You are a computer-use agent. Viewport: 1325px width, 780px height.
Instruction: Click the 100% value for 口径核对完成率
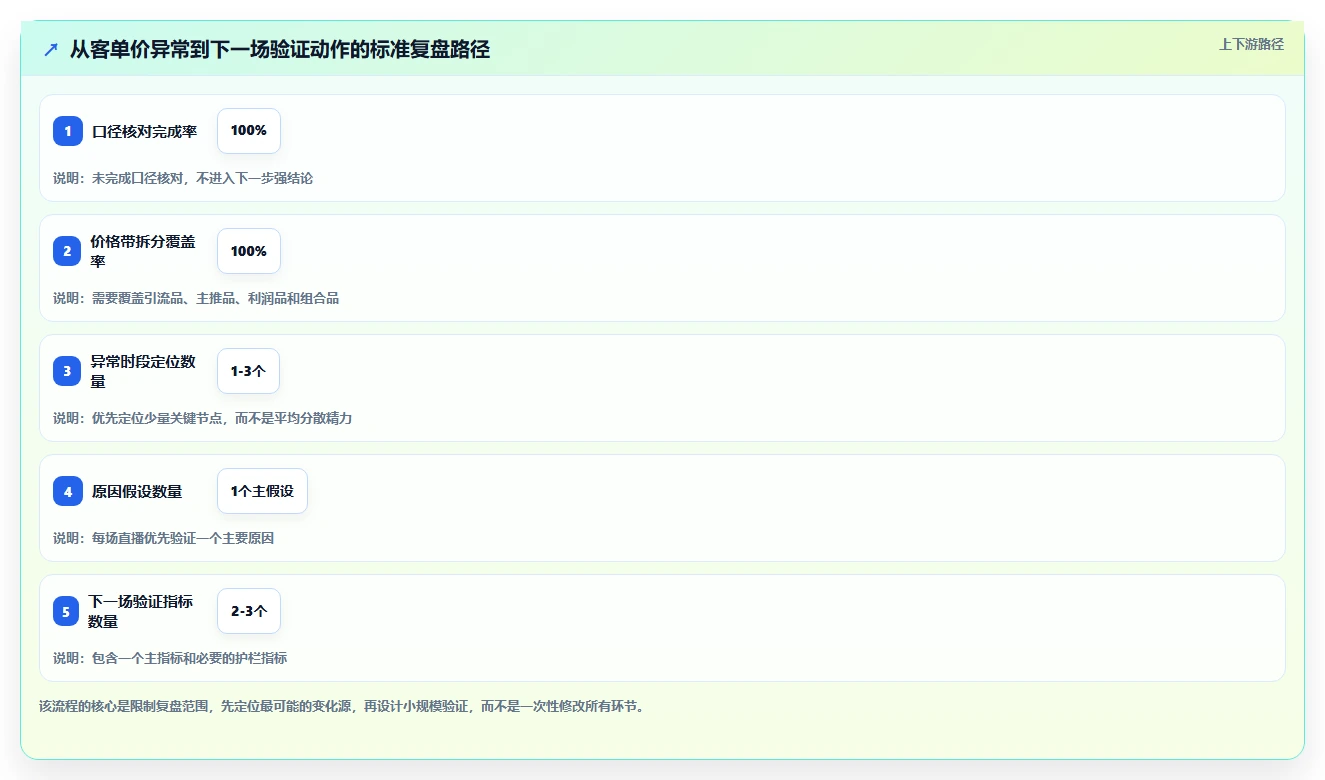249,131
